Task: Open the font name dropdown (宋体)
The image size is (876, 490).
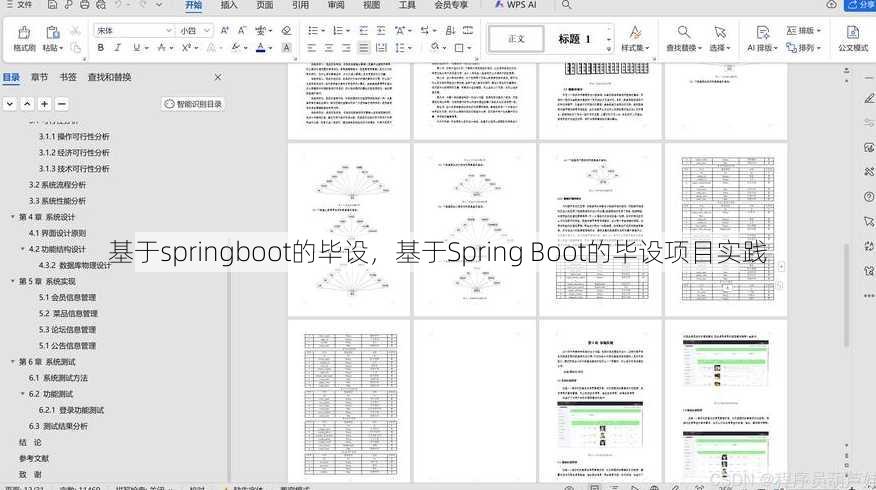Action: [x=169, y=30]
